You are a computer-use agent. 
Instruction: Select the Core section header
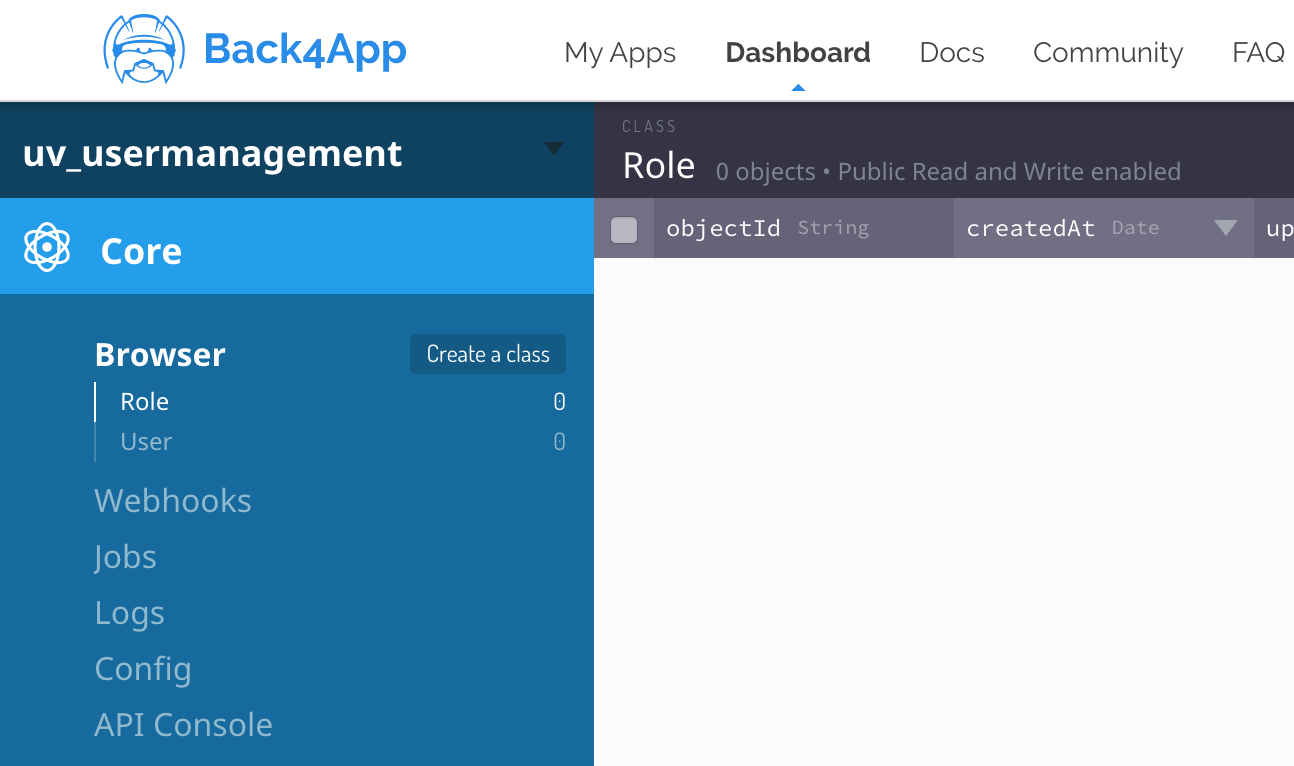pos(297,246)
